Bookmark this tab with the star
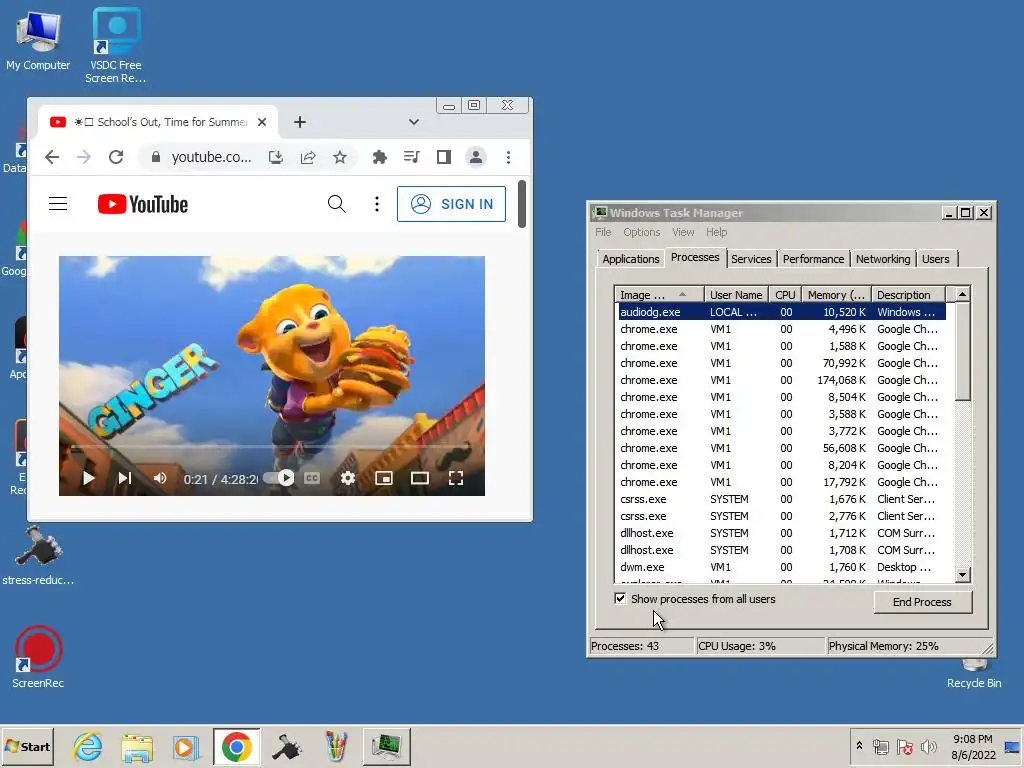This screenshot has width=1024, height=768. coord(340,157)
